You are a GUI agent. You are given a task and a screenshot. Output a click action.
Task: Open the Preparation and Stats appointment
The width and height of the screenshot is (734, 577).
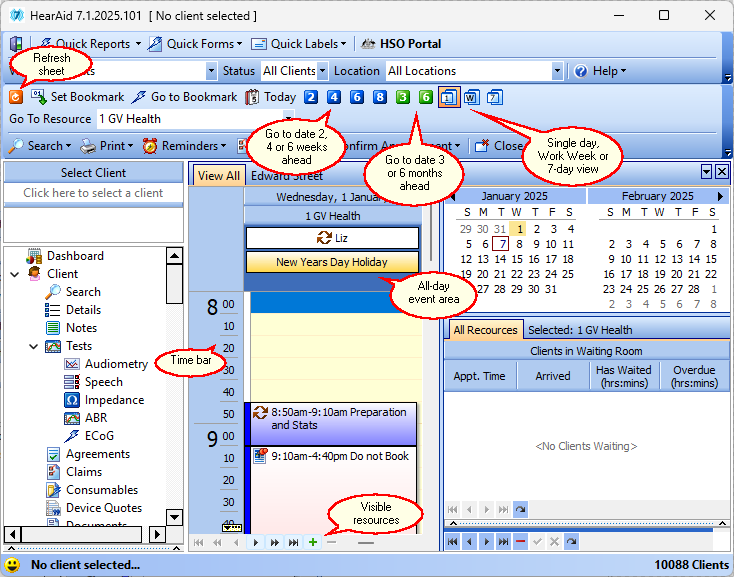pyautogui.click(x=333, y=424)
